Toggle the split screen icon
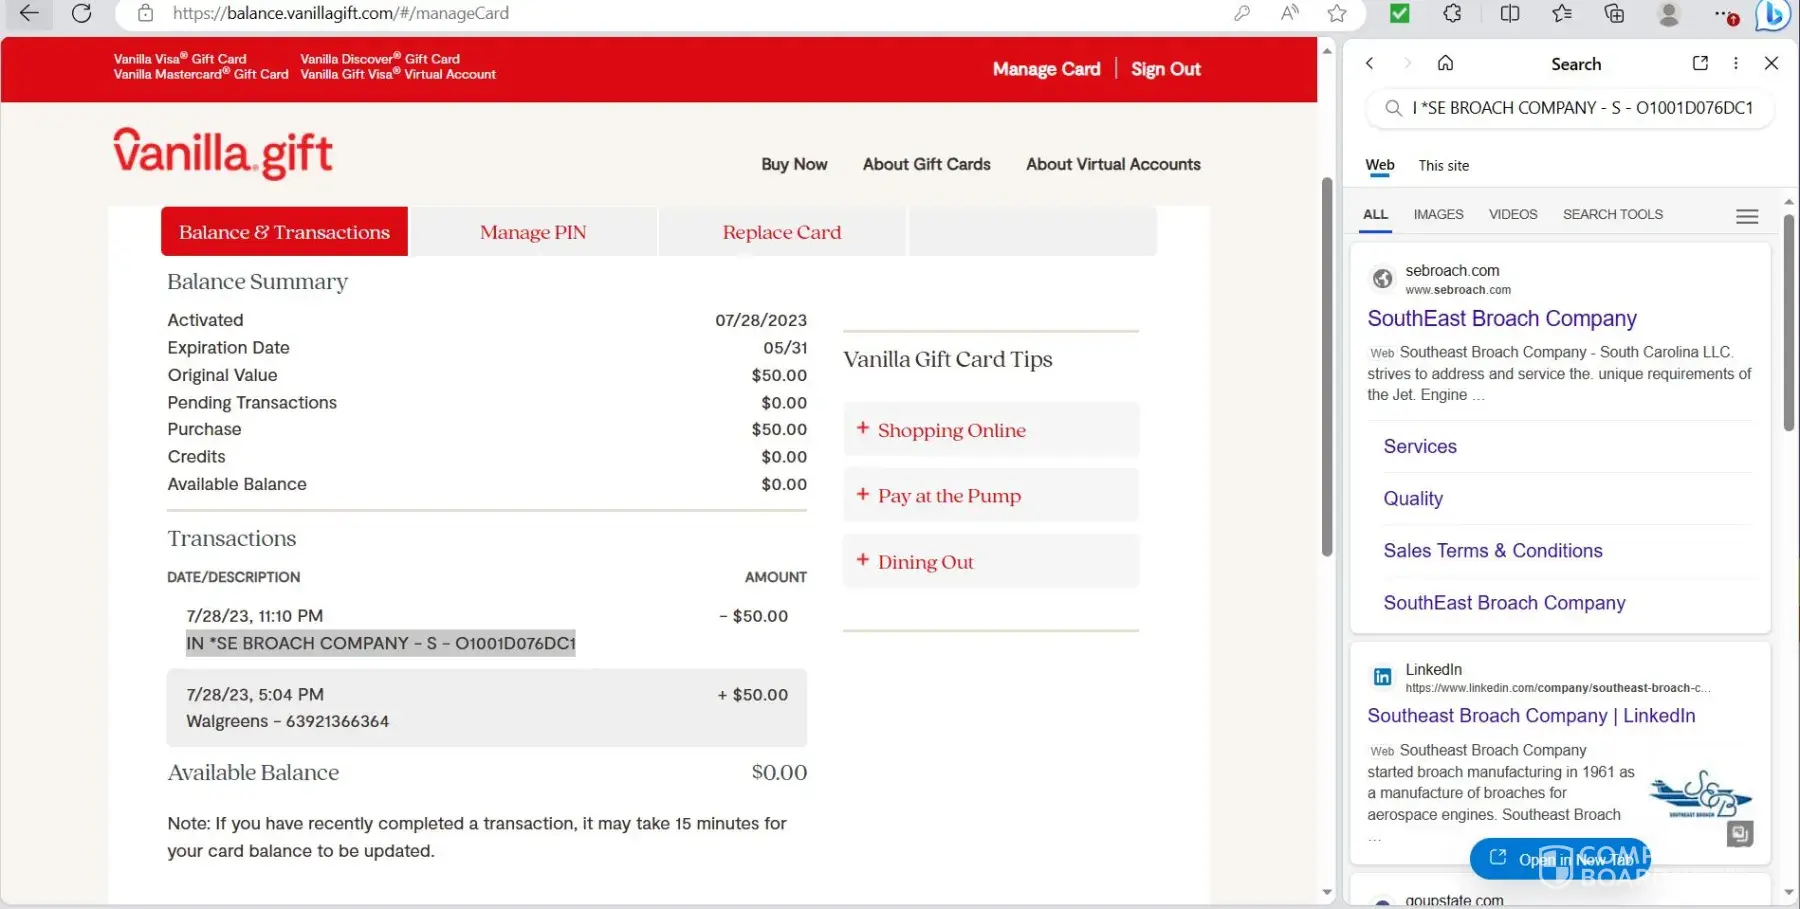 click(x=1510, y=13)
